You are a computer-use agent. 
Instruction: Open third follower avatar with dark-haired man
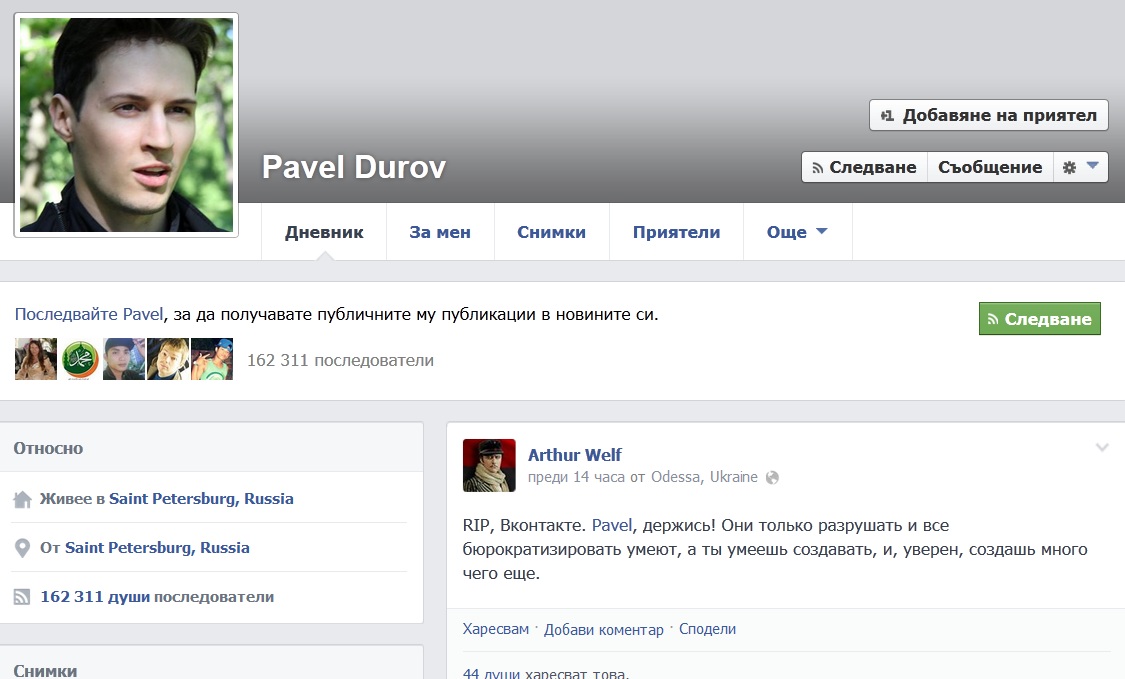(124, 359)
